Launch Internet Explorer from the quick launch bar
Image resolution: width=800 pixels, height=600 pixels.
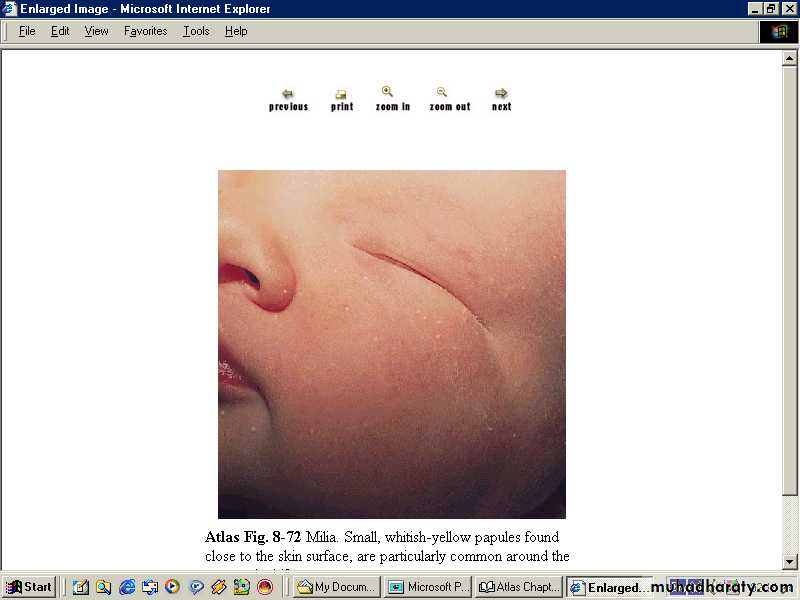(127, 587)
